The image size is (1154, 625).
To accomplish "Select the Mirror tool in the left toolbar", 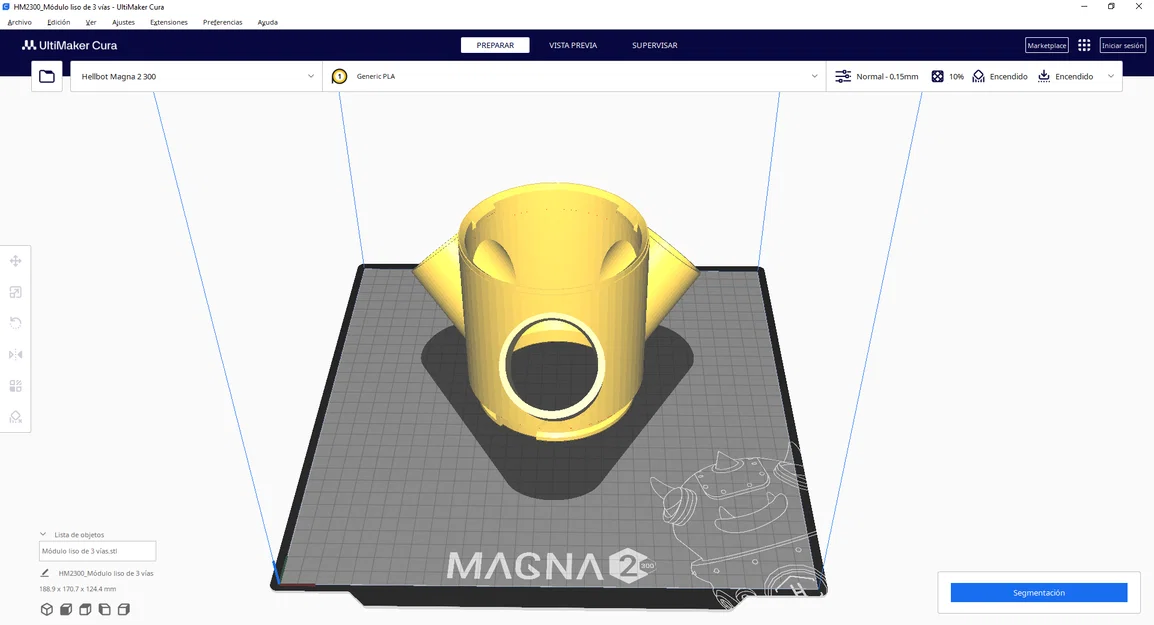I will point(15,355).
